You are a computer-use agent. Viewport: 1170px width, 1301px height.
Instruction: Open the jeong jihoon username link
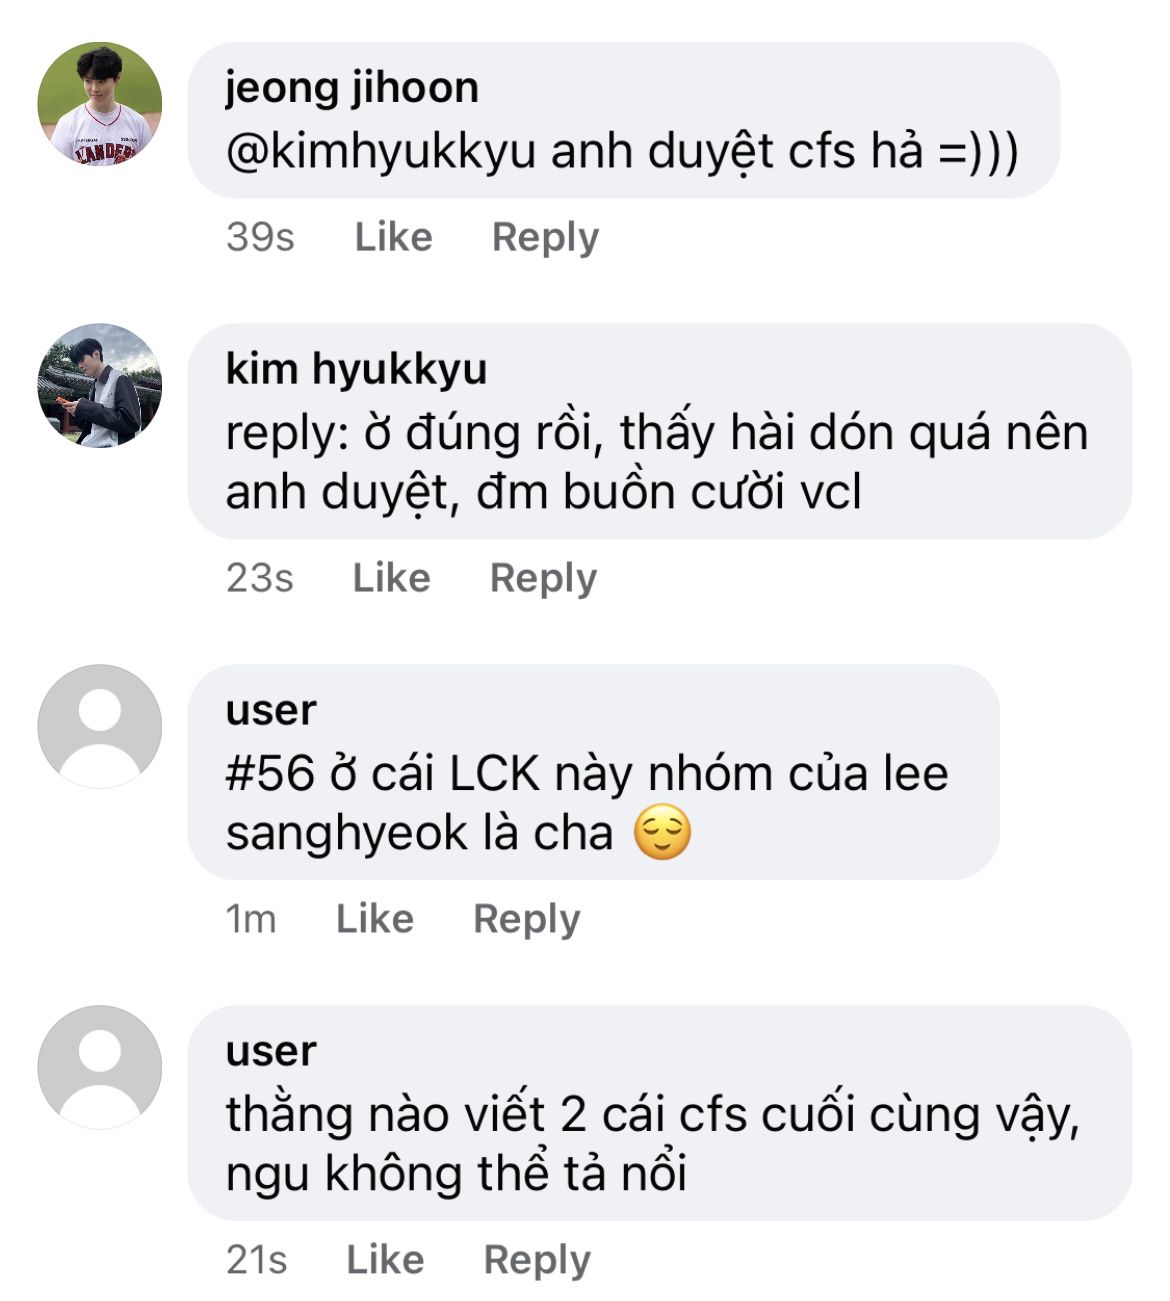pos(352,88)
